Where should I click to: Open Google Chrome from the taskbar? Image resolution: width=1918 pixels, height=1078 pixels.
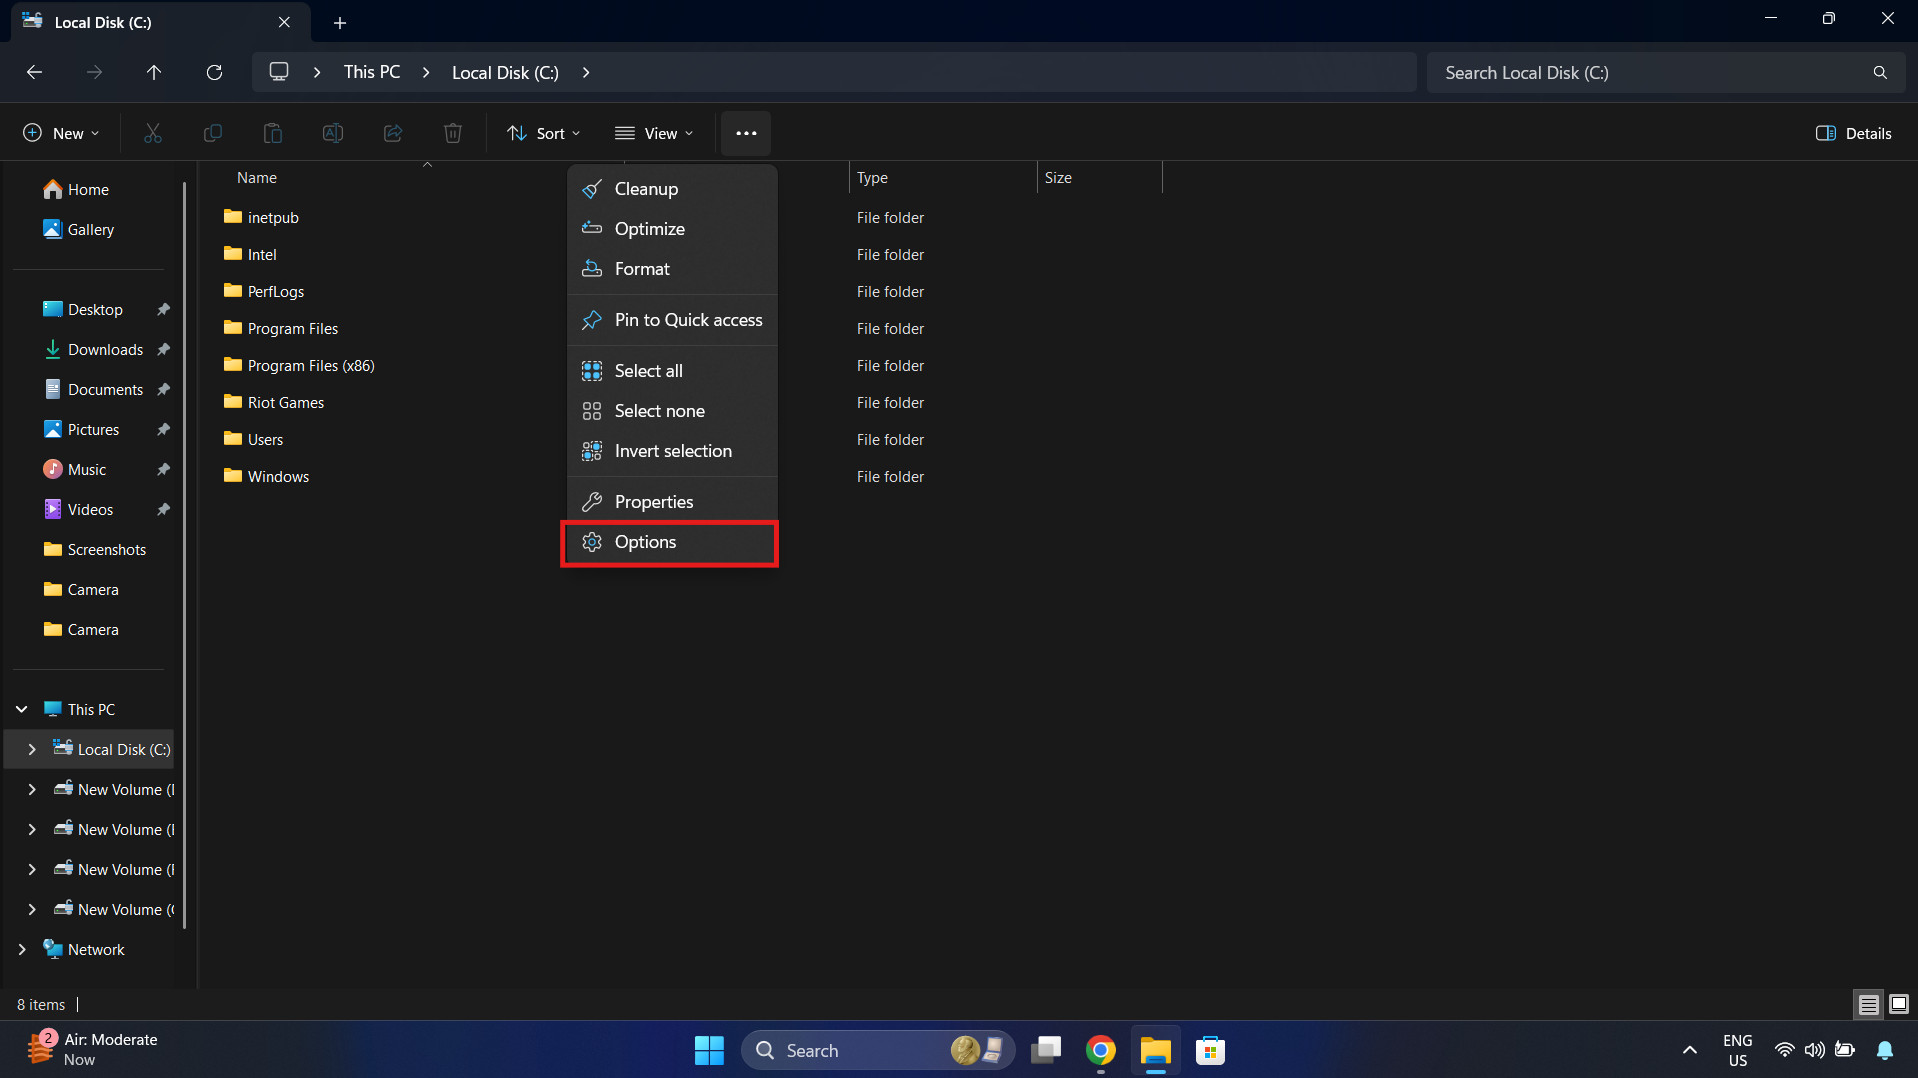[1100, 1050]
